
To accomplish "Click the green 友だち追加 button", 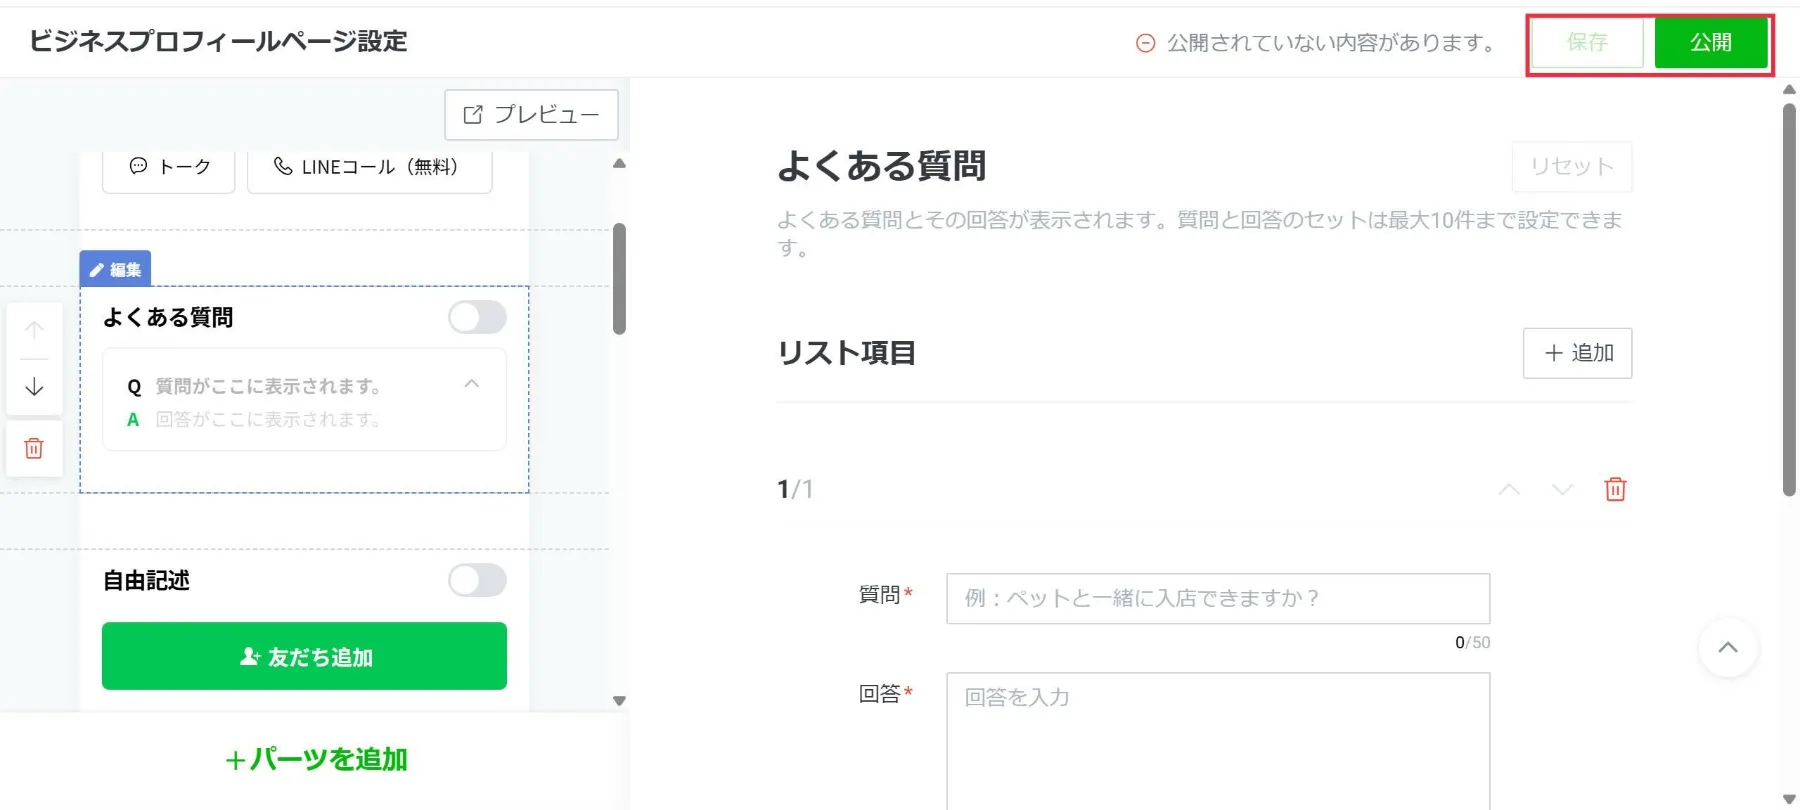I will 304,656.
